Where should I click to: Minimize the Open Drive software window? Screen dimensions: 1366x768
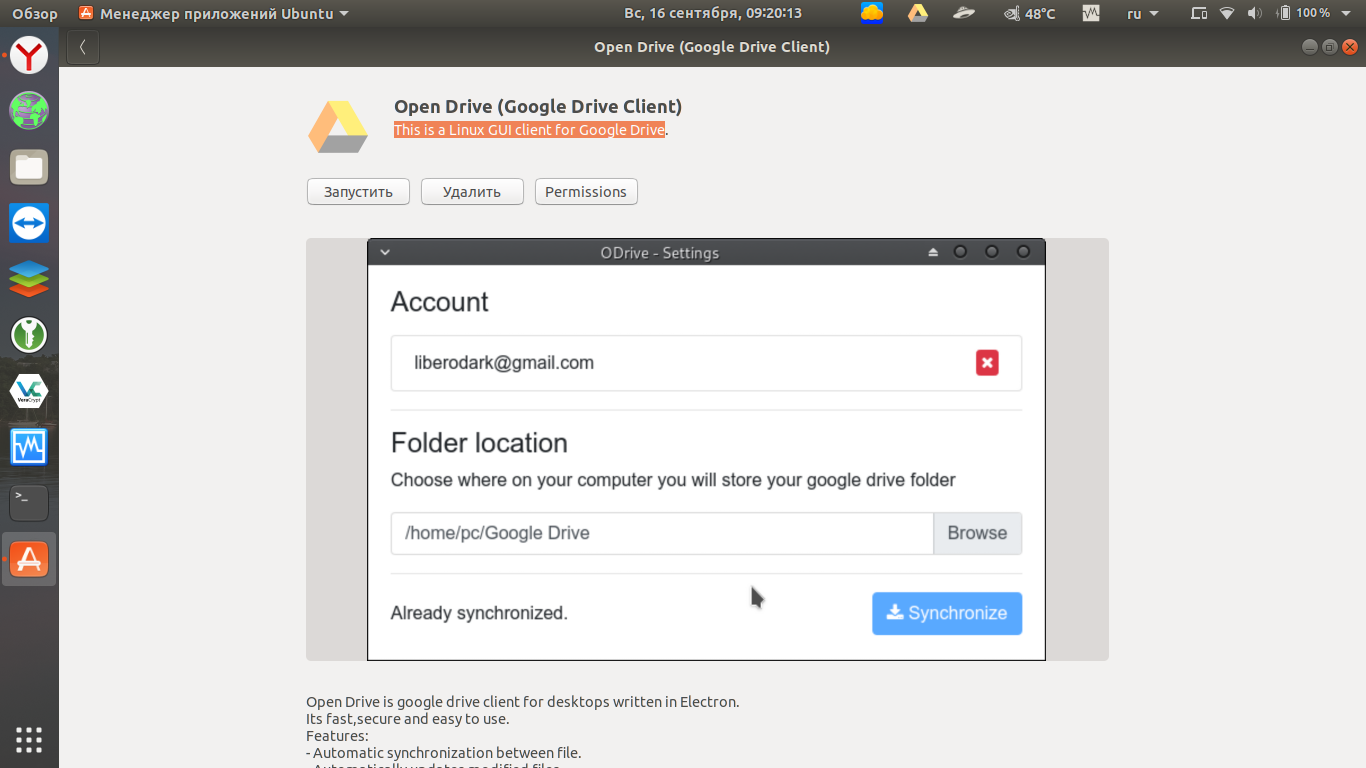(1310, 47)
